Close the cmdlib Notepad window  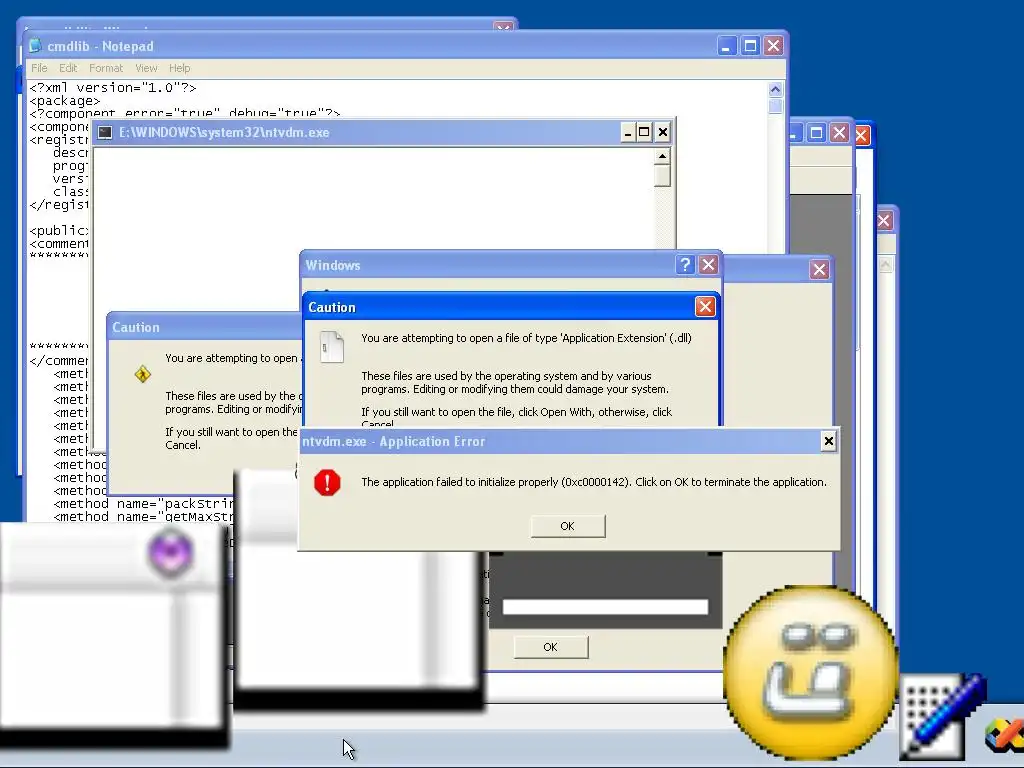pyautogui.click(x=773, y=46)
